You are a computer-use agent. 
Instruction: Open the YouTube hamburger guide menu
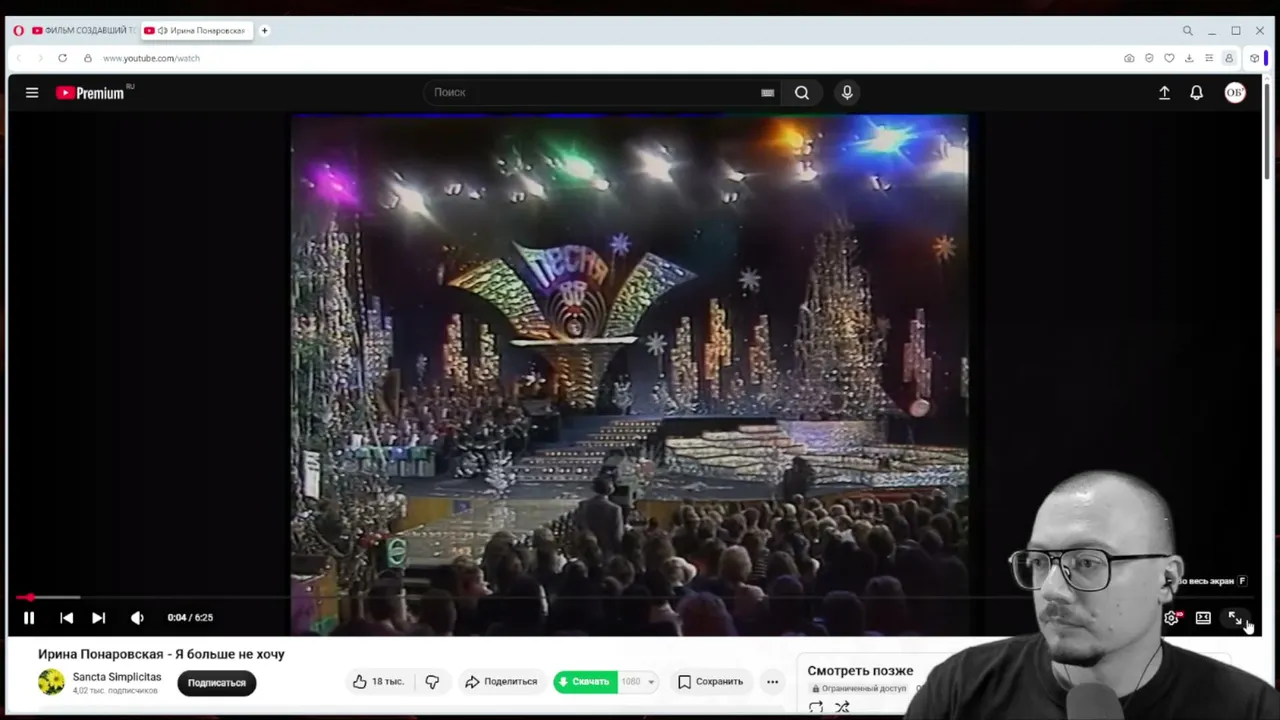[x=32, y=93]
